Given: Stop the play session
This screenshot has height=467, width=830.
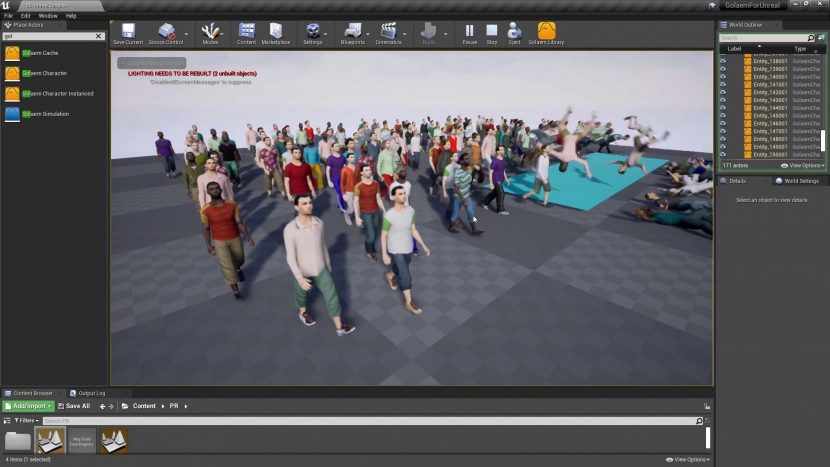Looking at the screenshot, I should pos(492,34).
